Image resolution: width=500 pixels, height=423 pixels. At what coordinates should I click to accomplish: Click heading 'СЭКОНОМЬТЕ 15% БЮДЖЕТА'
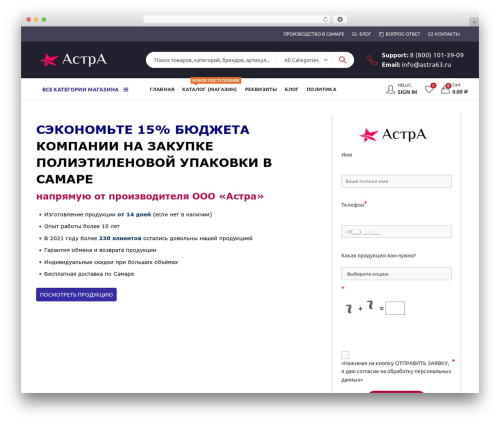click(143, 130)
